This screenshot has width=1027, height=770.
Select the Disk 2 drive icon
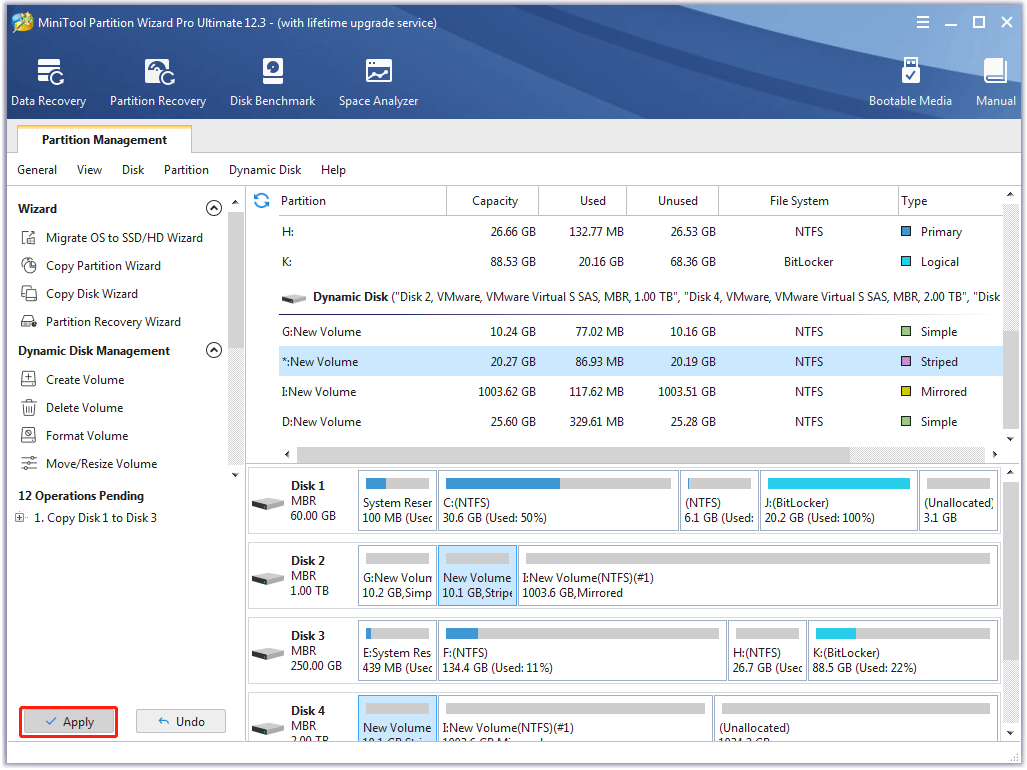coord(268,579)
